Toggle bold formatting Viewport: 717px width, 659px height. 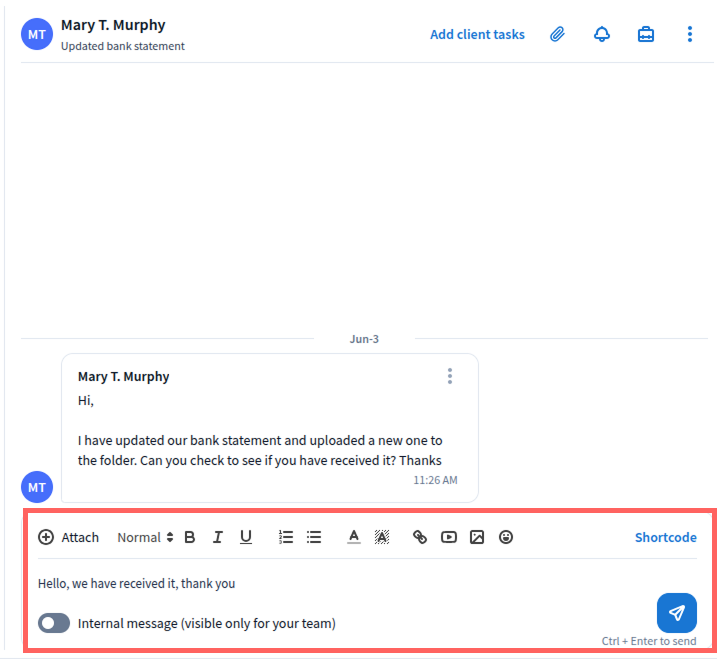190,537
